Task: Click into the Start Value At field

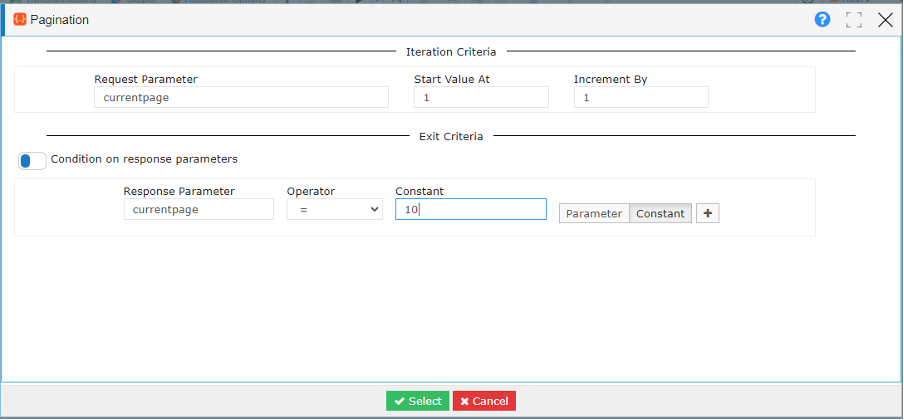Action: point(481,97)
